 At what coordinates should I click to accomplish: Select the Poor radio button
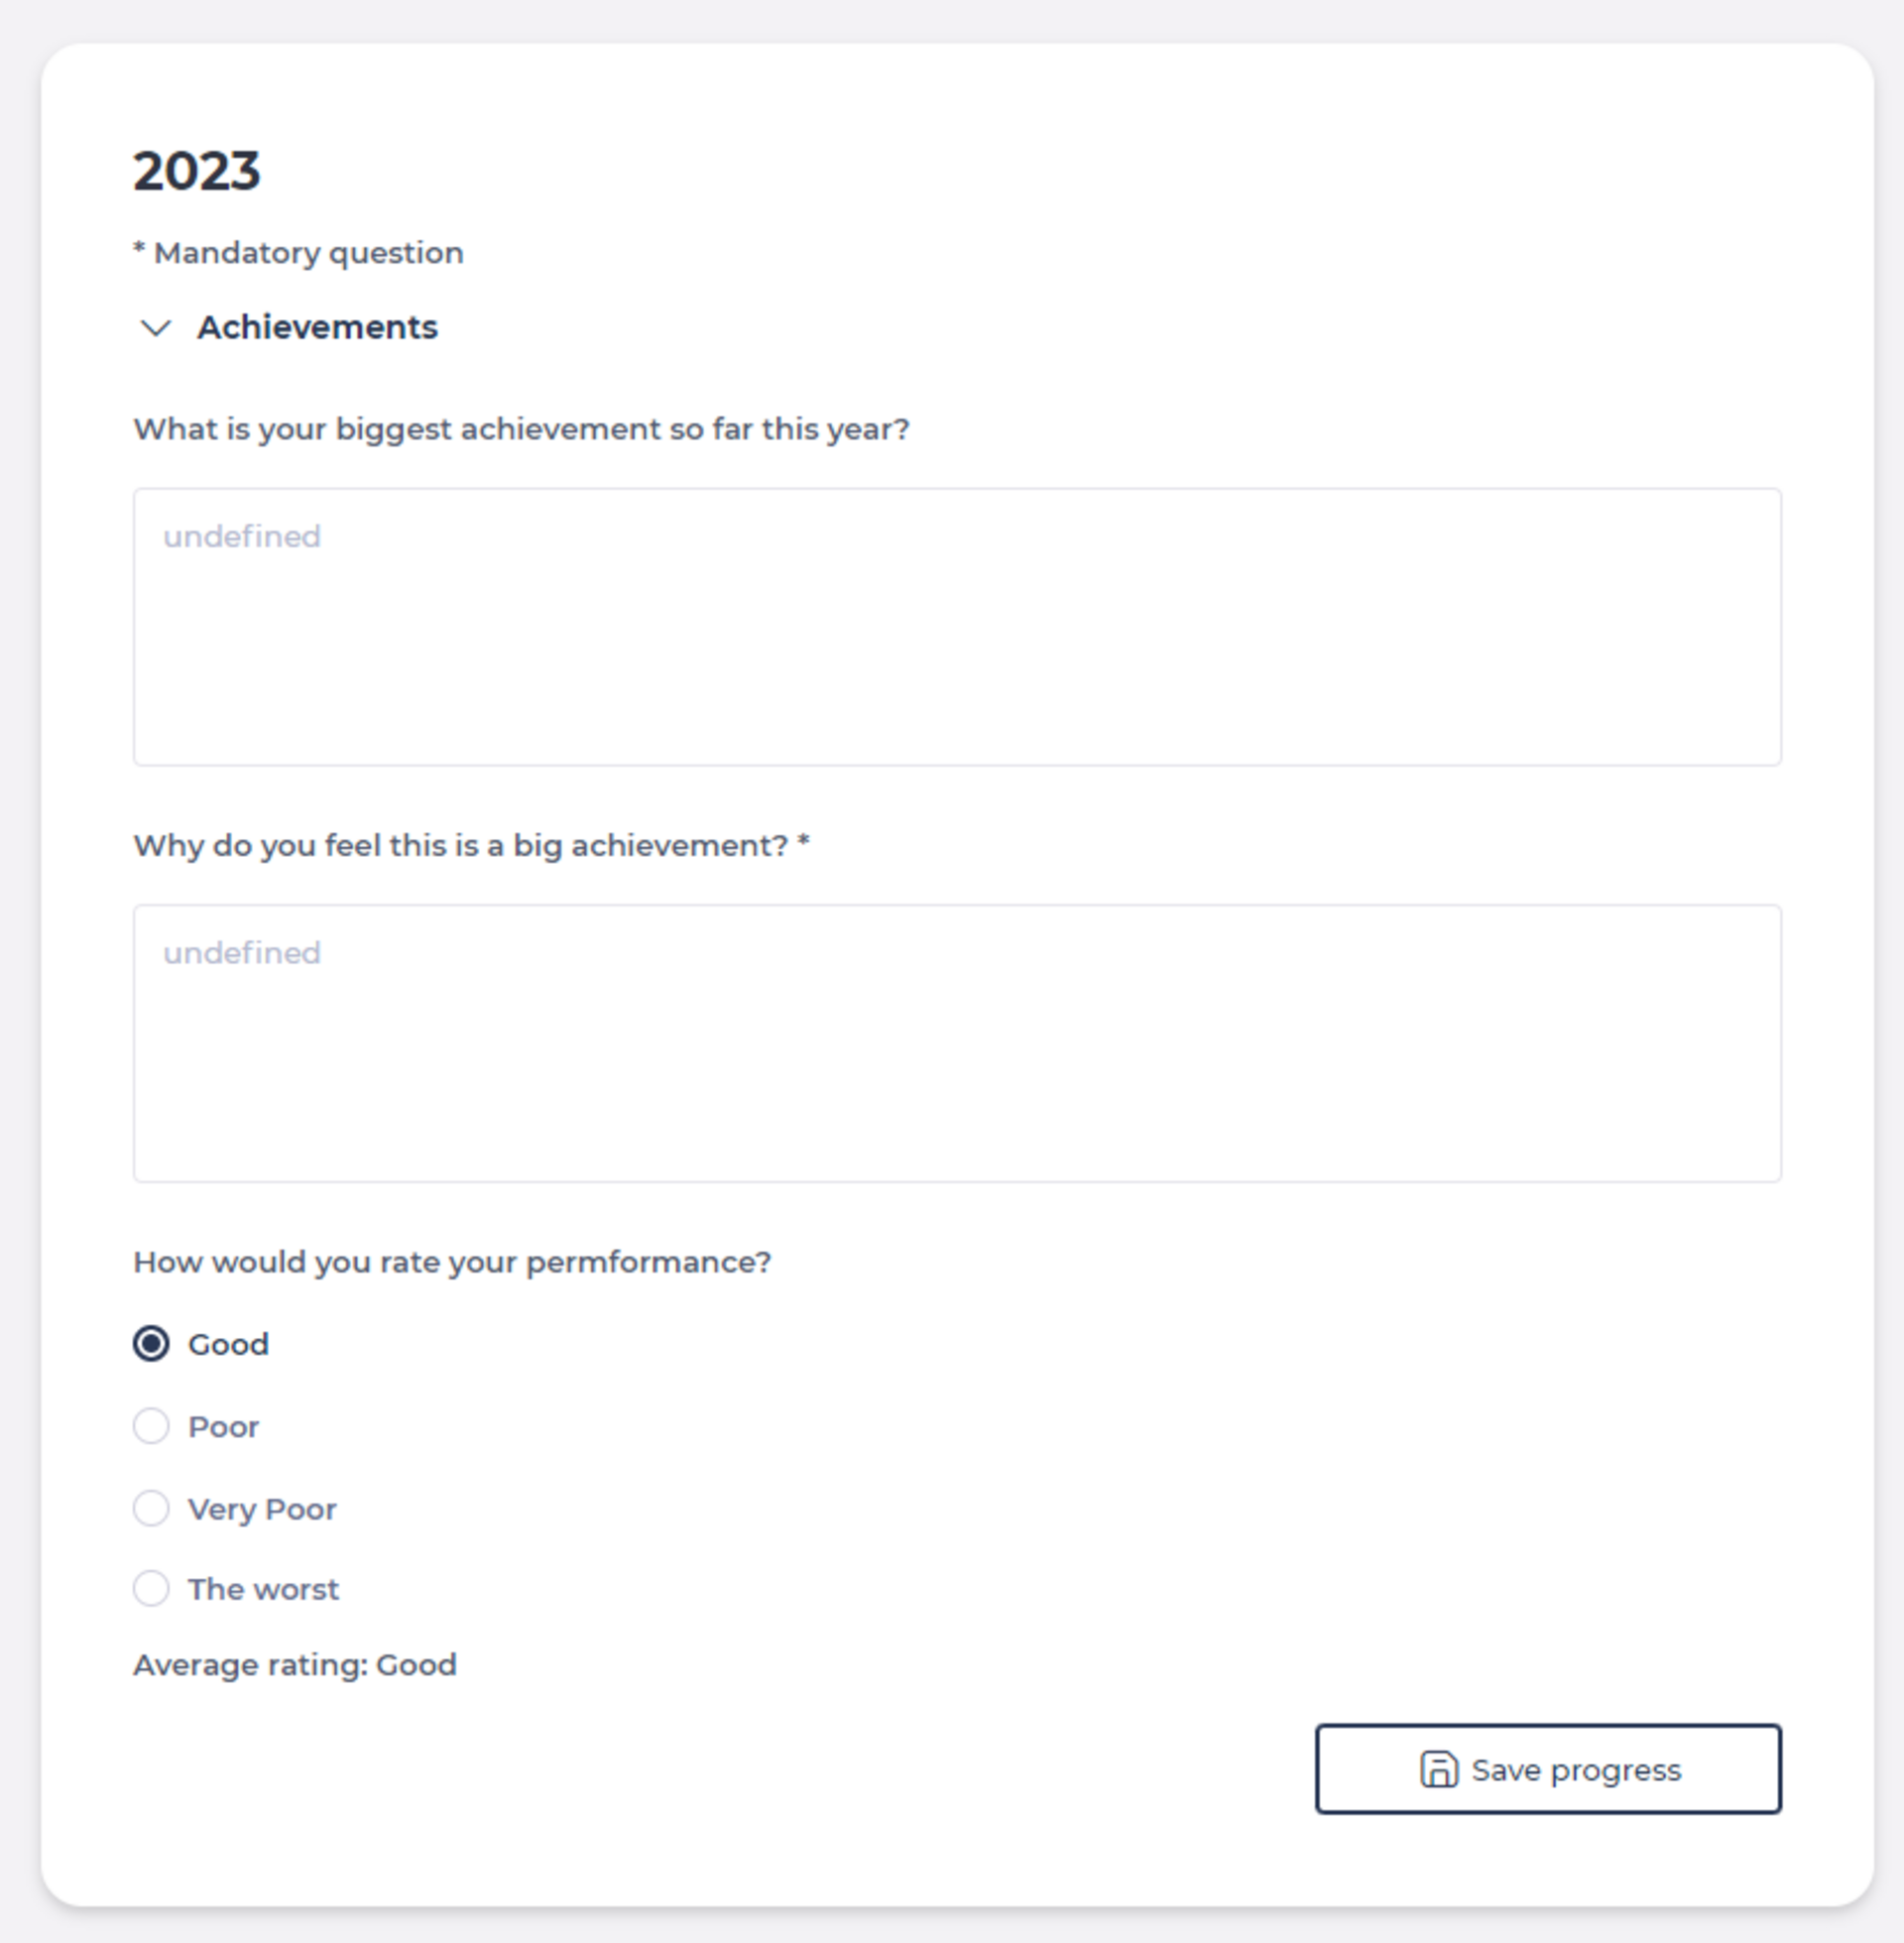click(151, 1425)
